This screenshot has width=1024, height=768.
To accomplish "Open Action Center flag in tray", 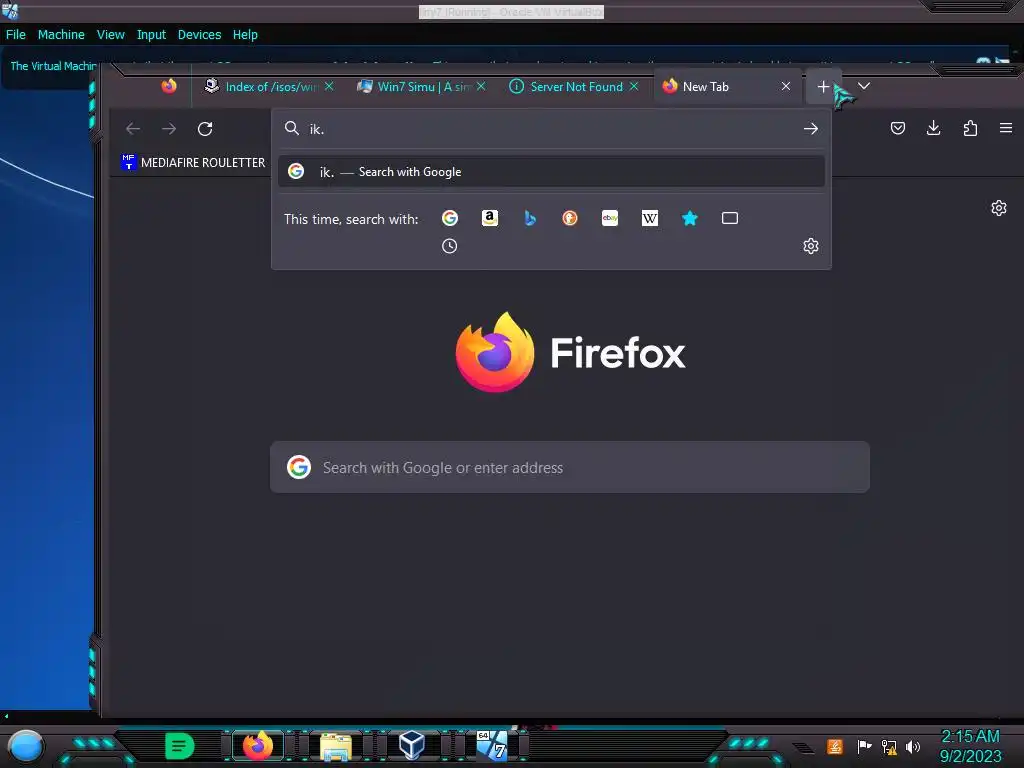I will [864, 746].
